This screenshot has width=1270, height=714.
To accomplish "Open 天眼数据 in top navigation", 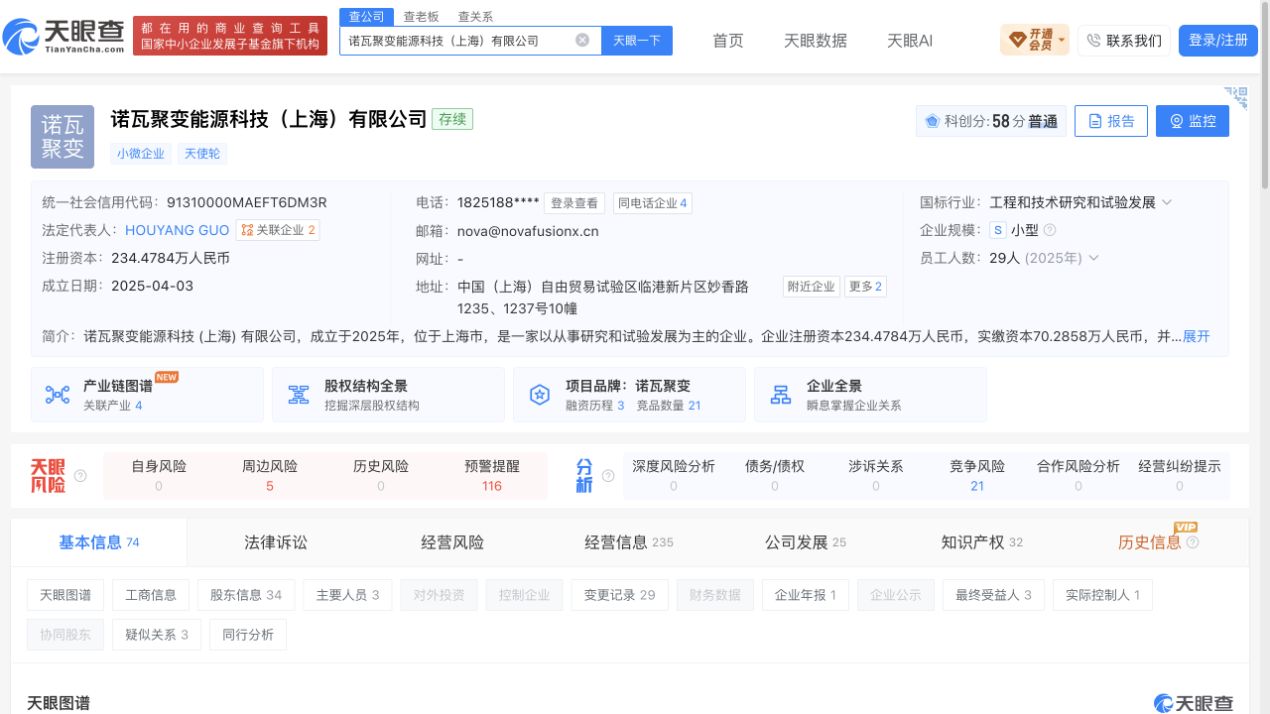I will (x=815, y=41).
